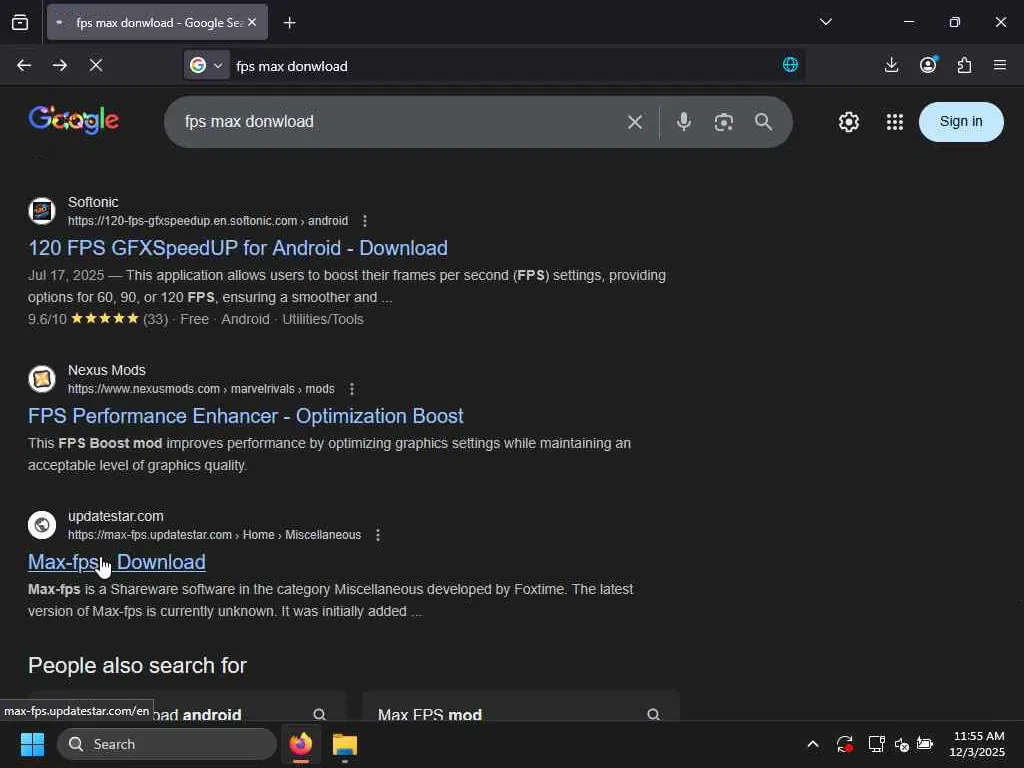Close the 'fps max donwload' tab
The height and width of the screenshot is (768, 1024).
[252, 22]
